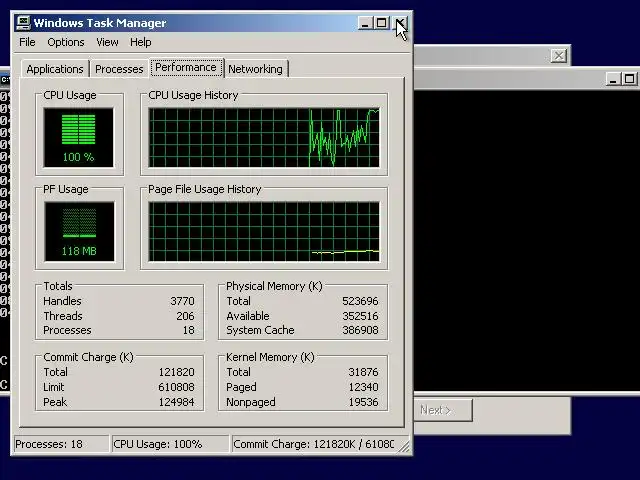Minimize the black console window behind
This screenshot has height=480, width=640.
tap(613, 79)
